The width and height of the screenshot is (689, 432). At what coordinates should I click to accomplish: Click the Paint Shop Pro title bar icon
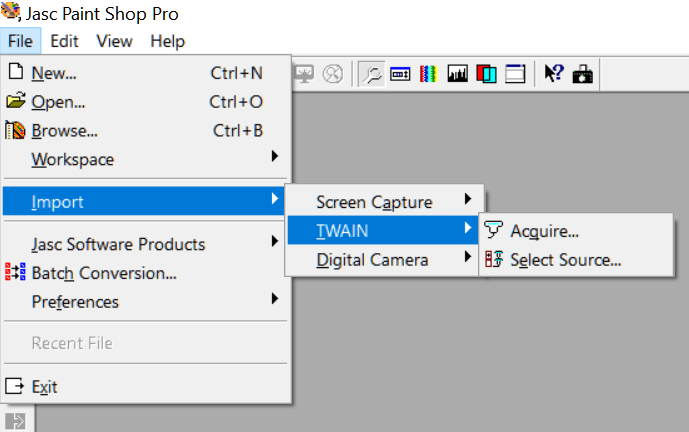pyautogui.click(x=11, y=11)
